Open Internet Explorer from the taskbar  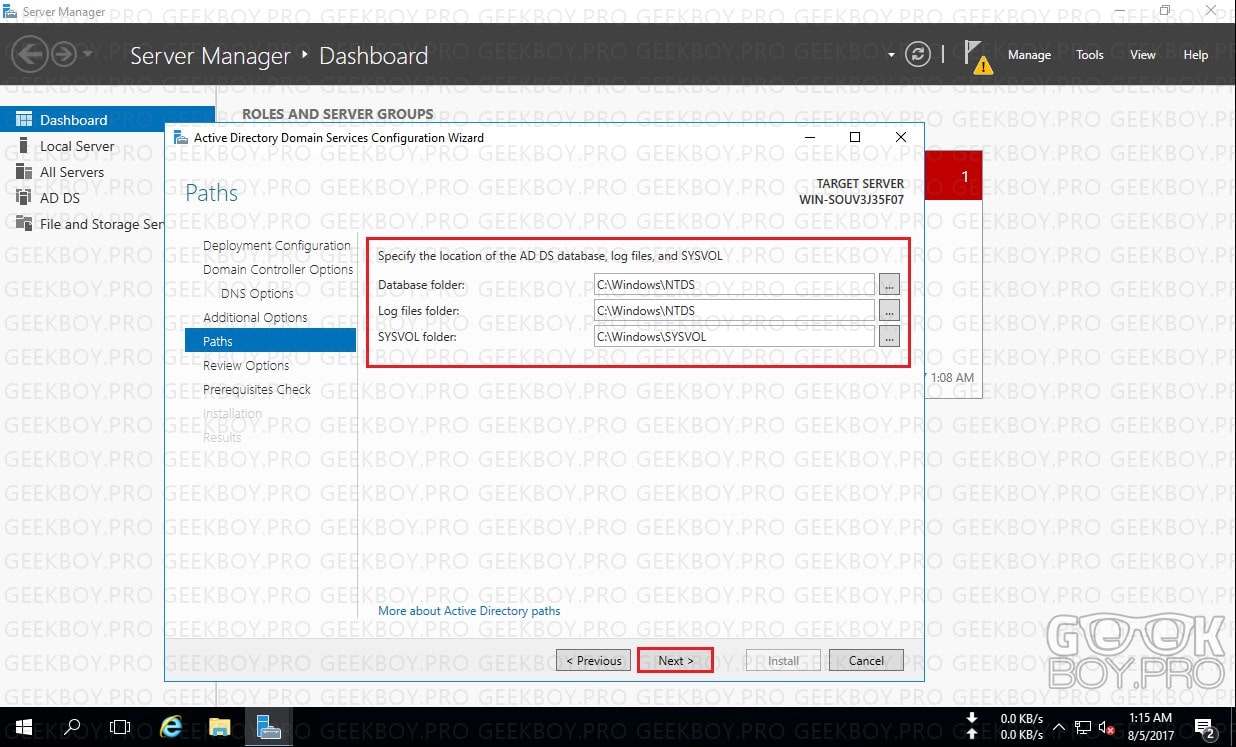point(171,727)
